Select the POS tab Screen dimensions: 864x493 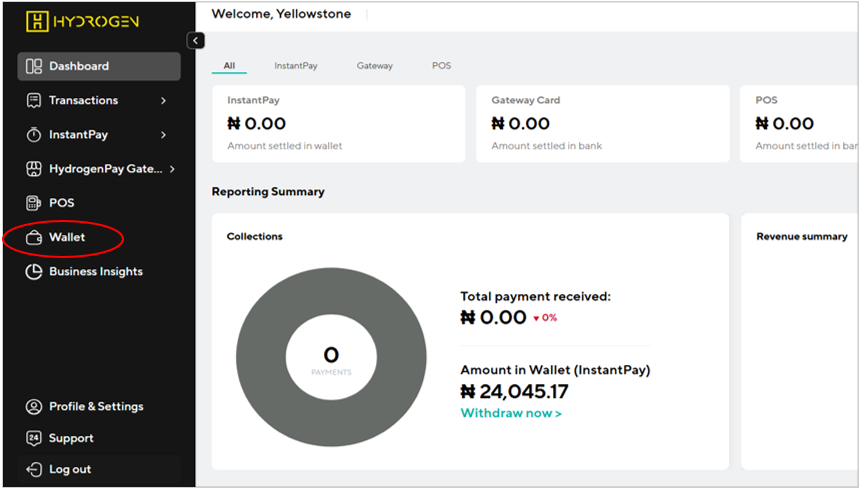pyautogui.click(x=441, y=66)
